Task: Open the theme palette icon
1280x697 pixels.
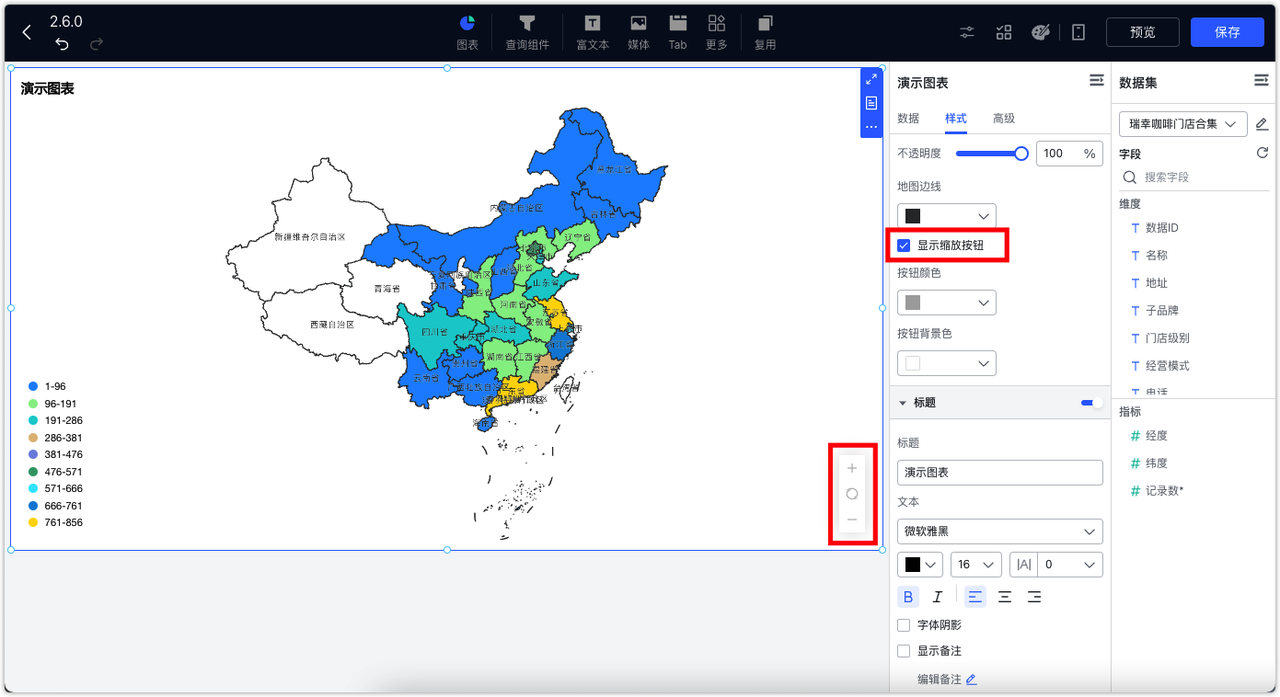Action: coord(1040,32)
